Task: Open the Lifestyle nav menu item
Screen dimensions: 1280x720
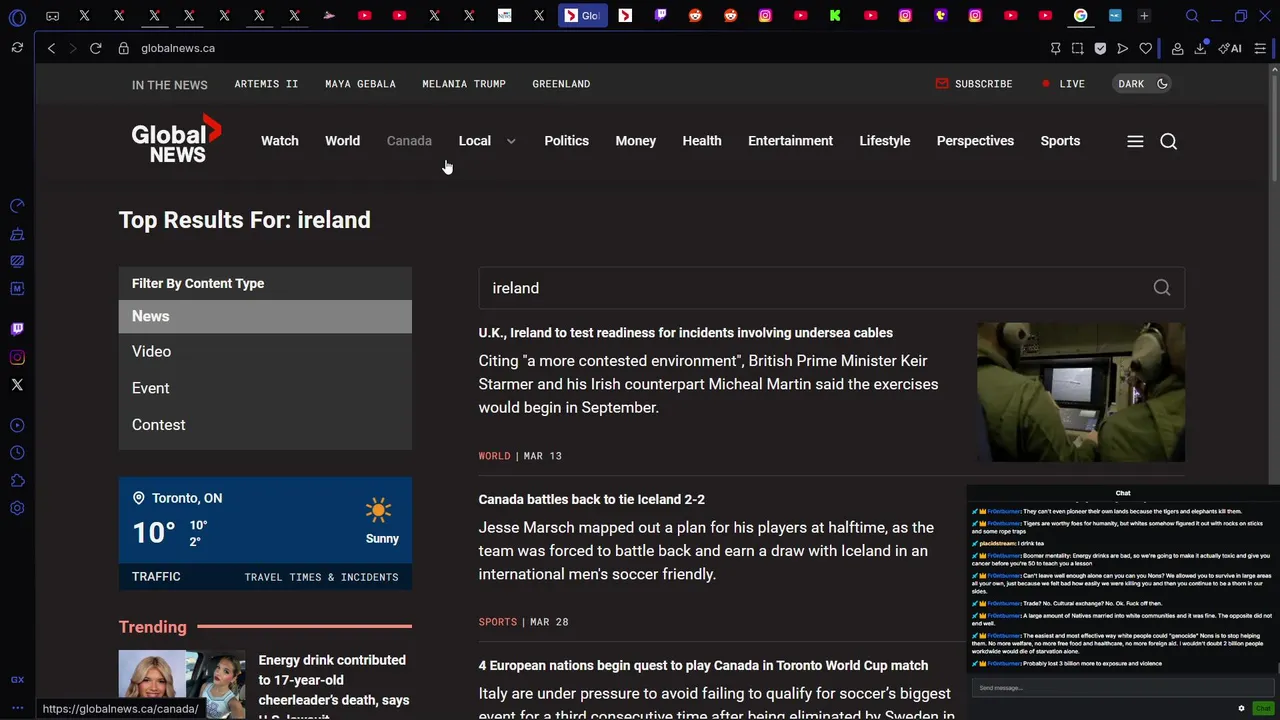Action: click(885, 141)
